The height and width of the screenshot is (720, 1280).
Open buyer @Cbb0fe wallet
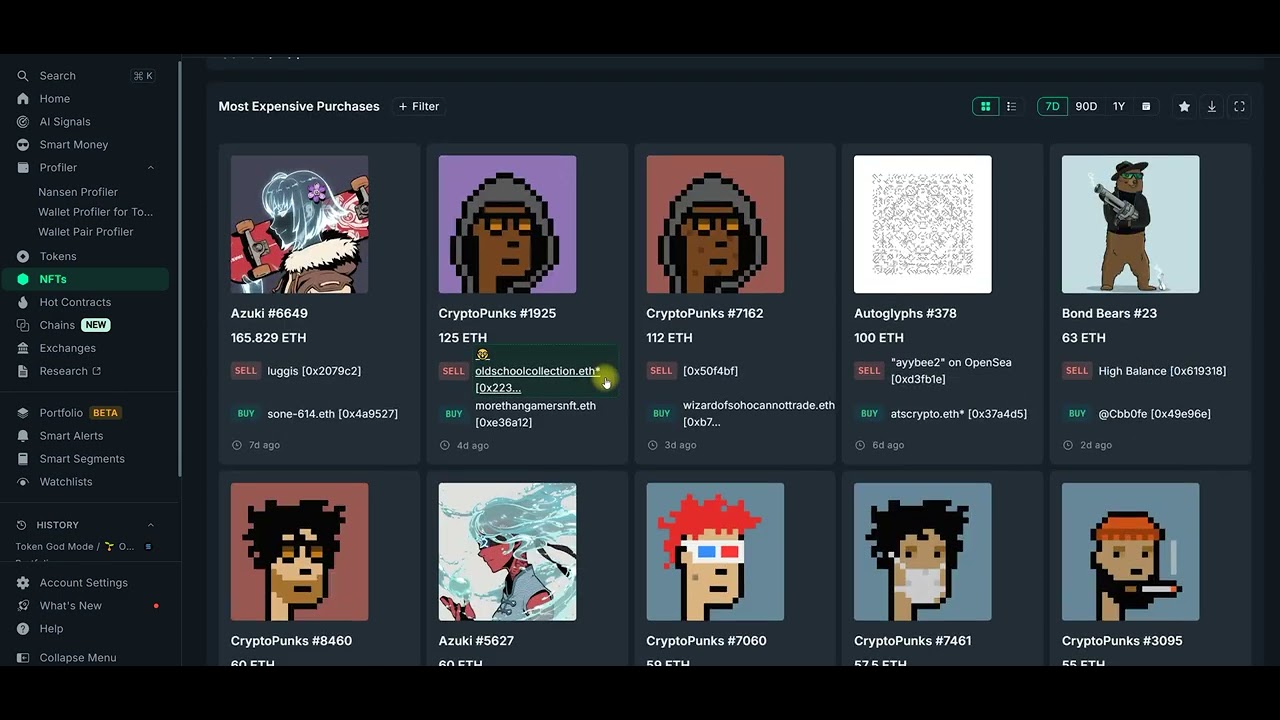[x=1154, y=414]
